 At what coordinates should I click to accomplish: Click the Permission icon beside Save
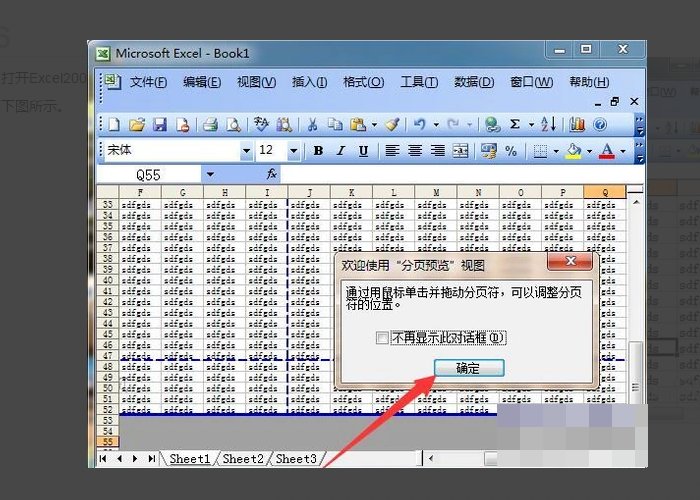183,125
